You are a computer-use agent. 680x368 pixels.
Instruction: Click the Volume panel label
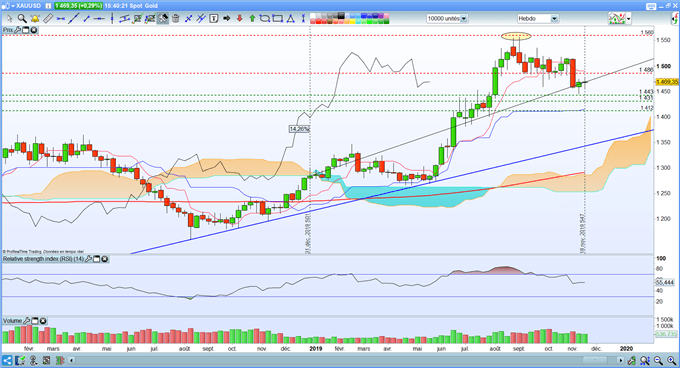click(13, 321)
